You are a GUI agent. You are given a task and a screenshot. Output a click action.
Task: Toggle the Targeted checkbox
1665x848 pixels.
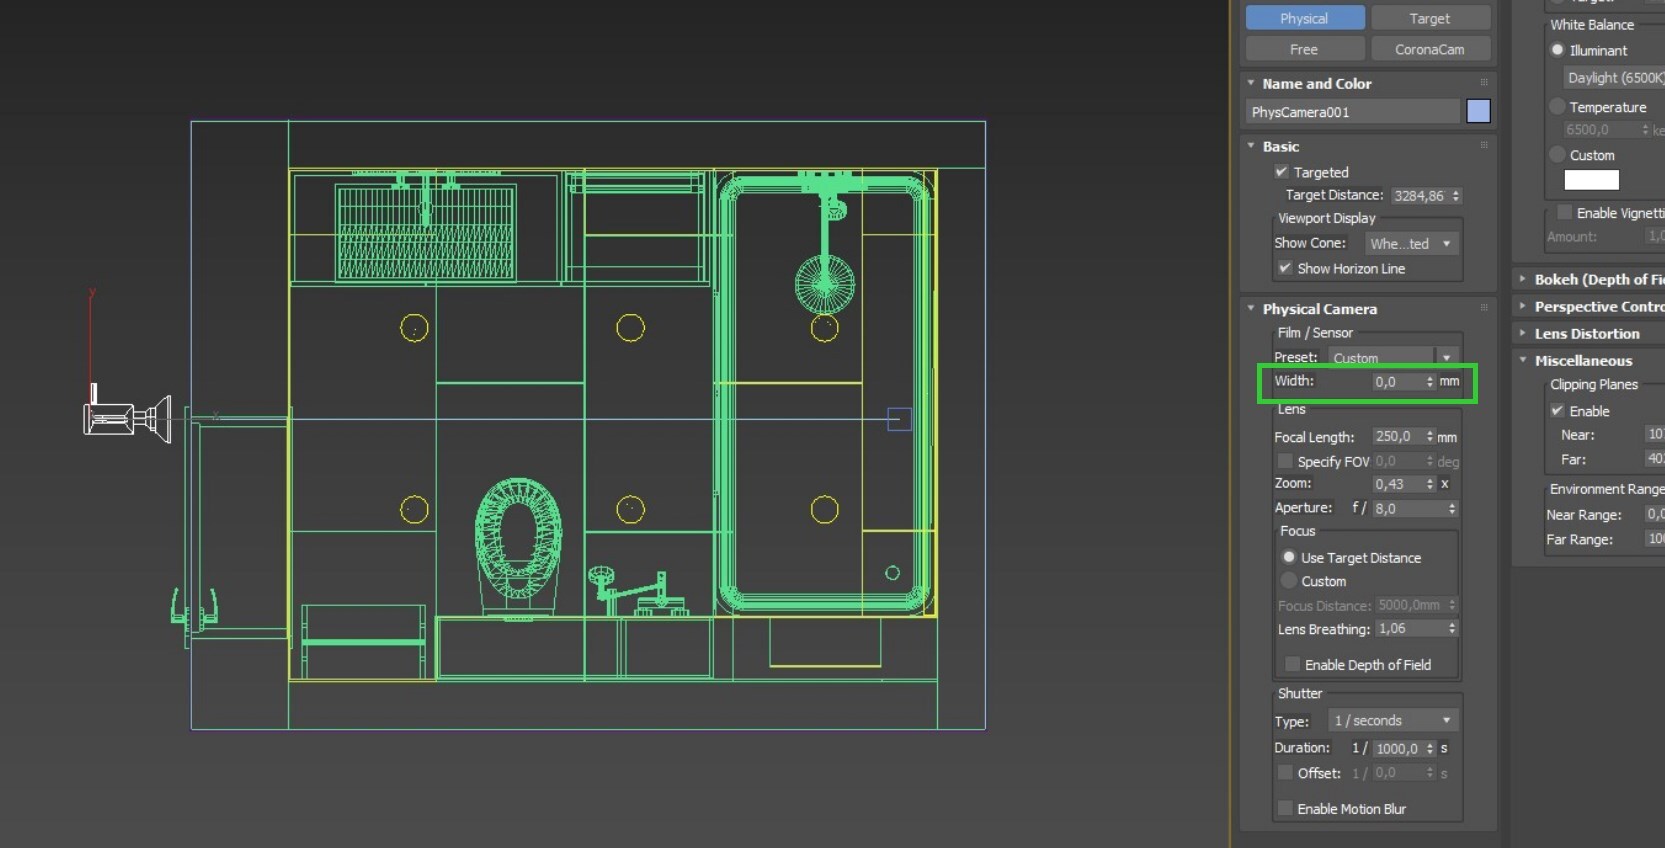tap(1282, 172)
